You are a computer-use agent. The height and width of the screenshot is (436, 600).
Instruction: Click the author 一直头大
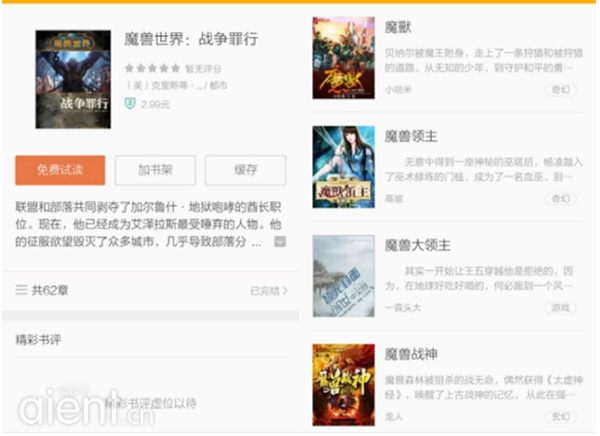tap(403, 308)
